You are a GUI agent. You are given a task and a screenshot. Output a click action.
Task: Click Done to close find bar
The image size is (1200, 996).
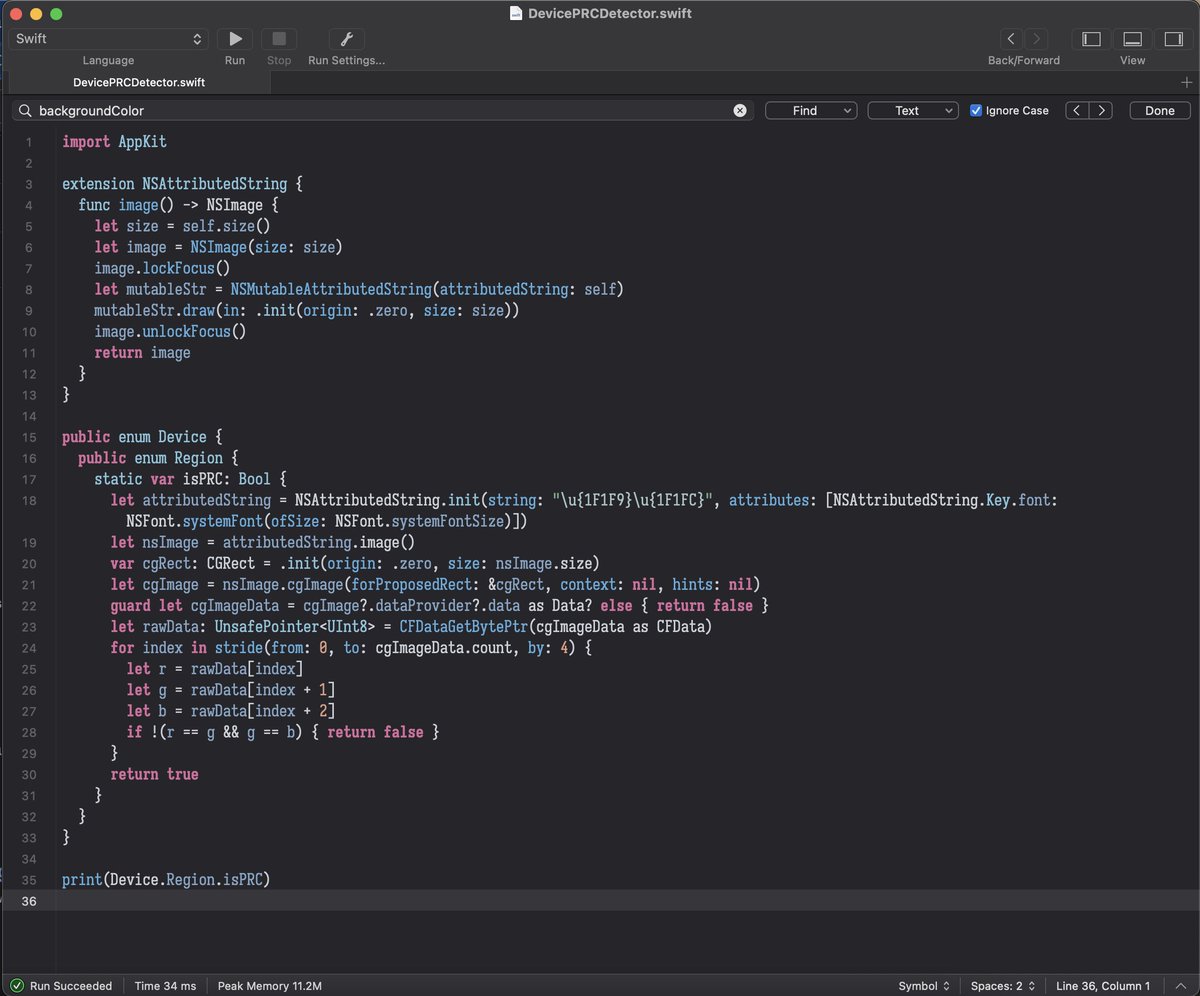tap(1160, 111)
